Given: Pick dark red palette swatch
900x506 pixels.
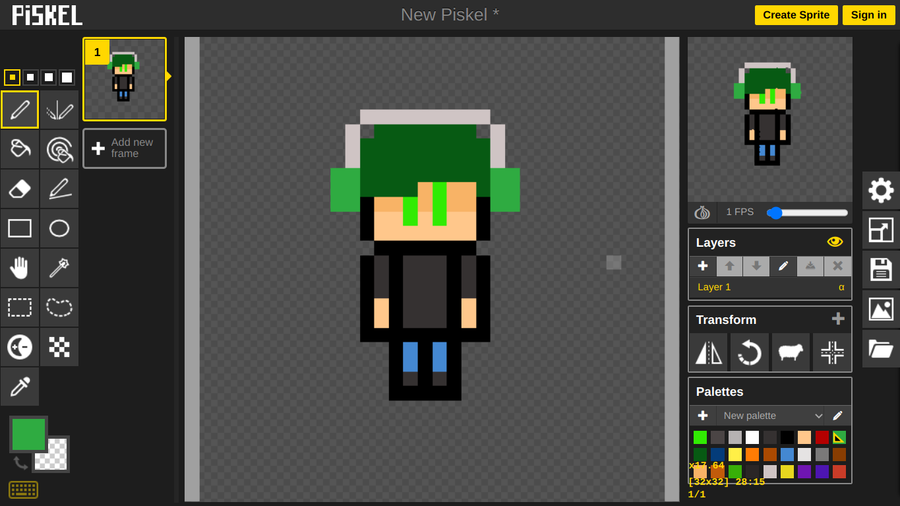Looking at the screenshot, I should tap(822, 438).
